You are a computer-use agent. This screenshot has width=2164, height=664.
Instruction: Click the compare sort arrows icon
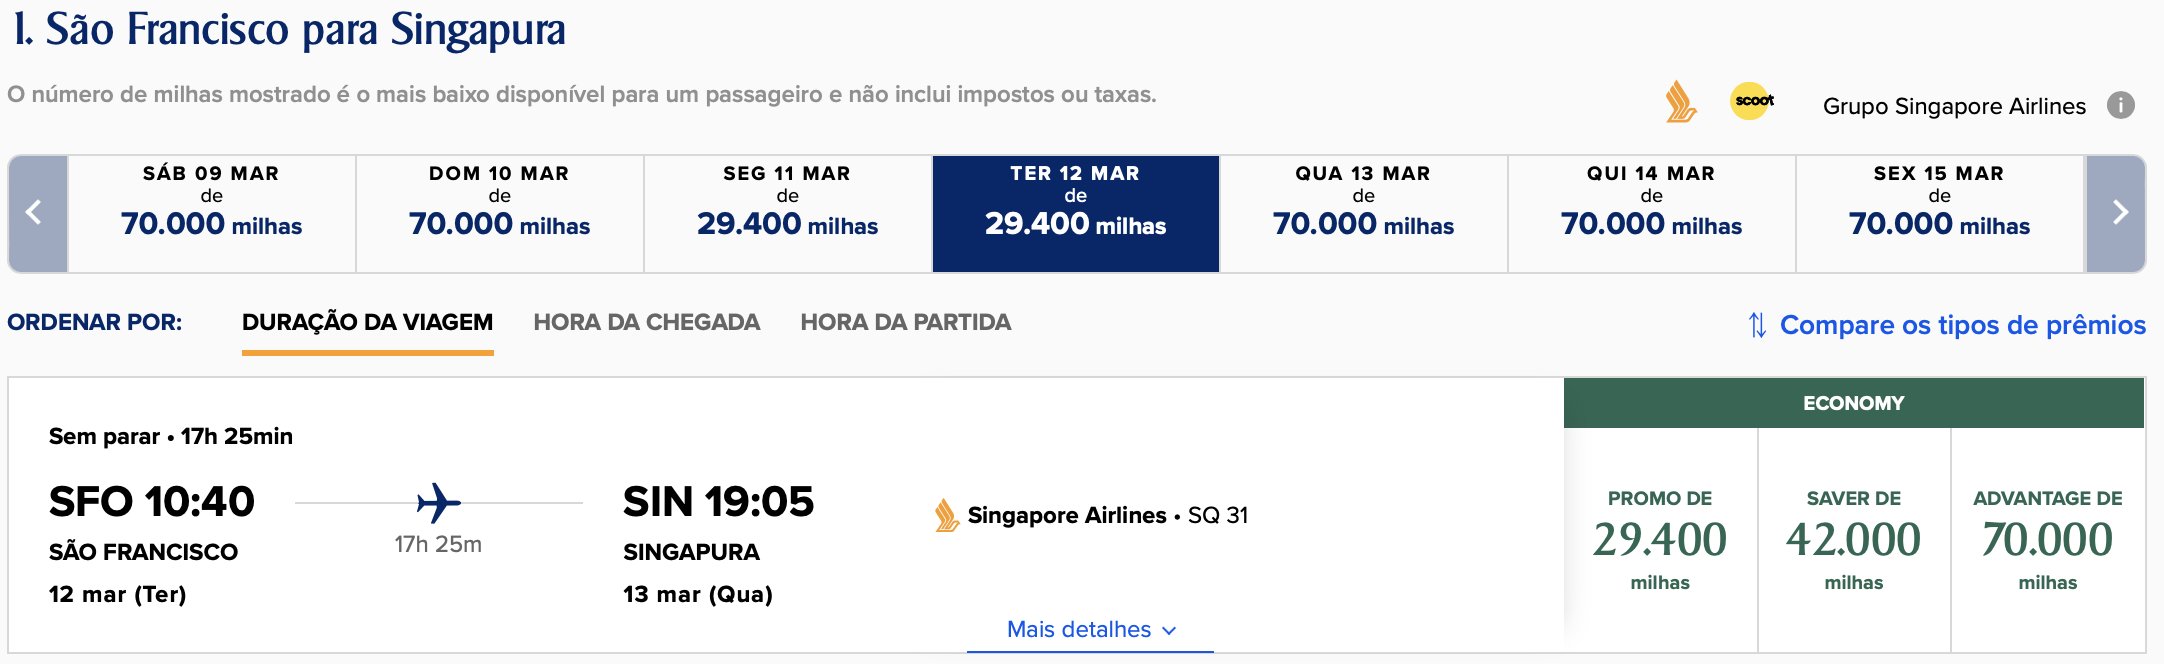(x=1757, y=325)
